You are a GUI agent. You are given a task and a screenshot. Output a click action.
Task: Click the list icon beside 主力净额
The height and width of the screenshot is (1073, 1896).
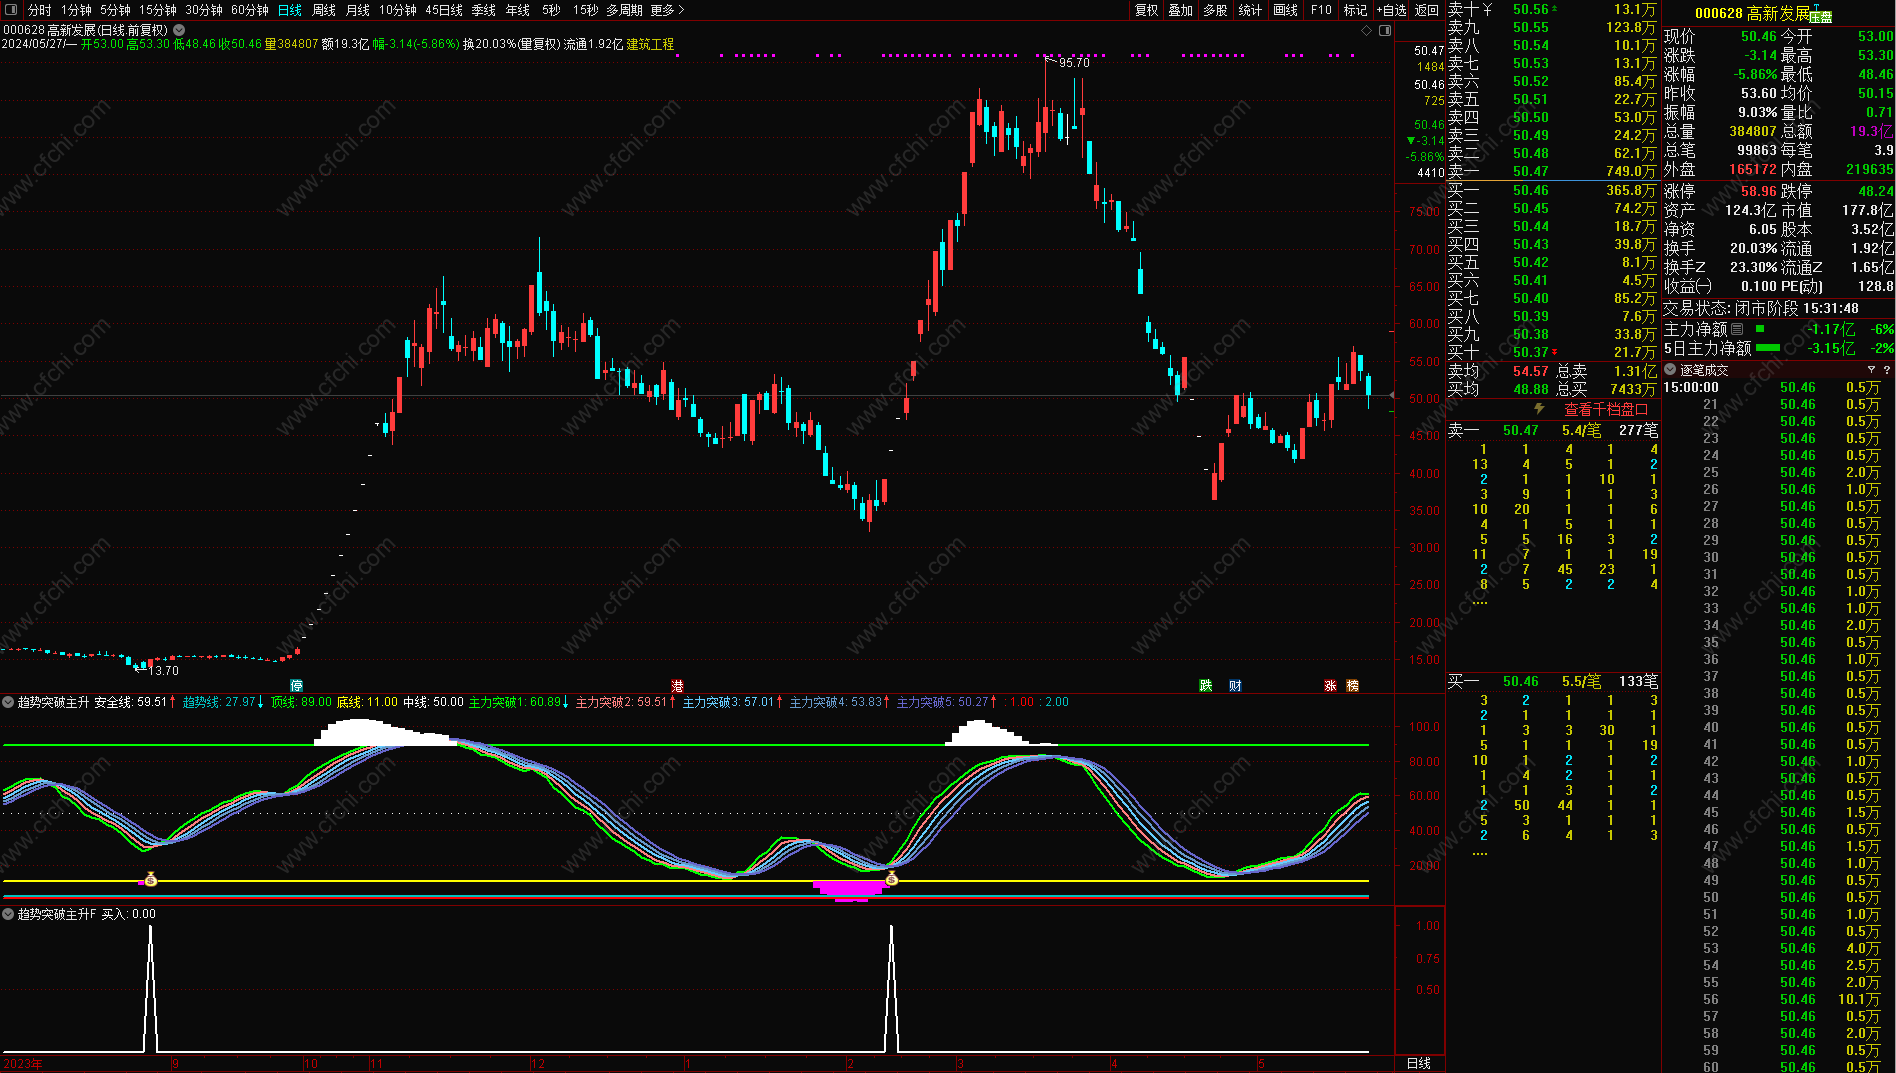(x=1737, y=329)
